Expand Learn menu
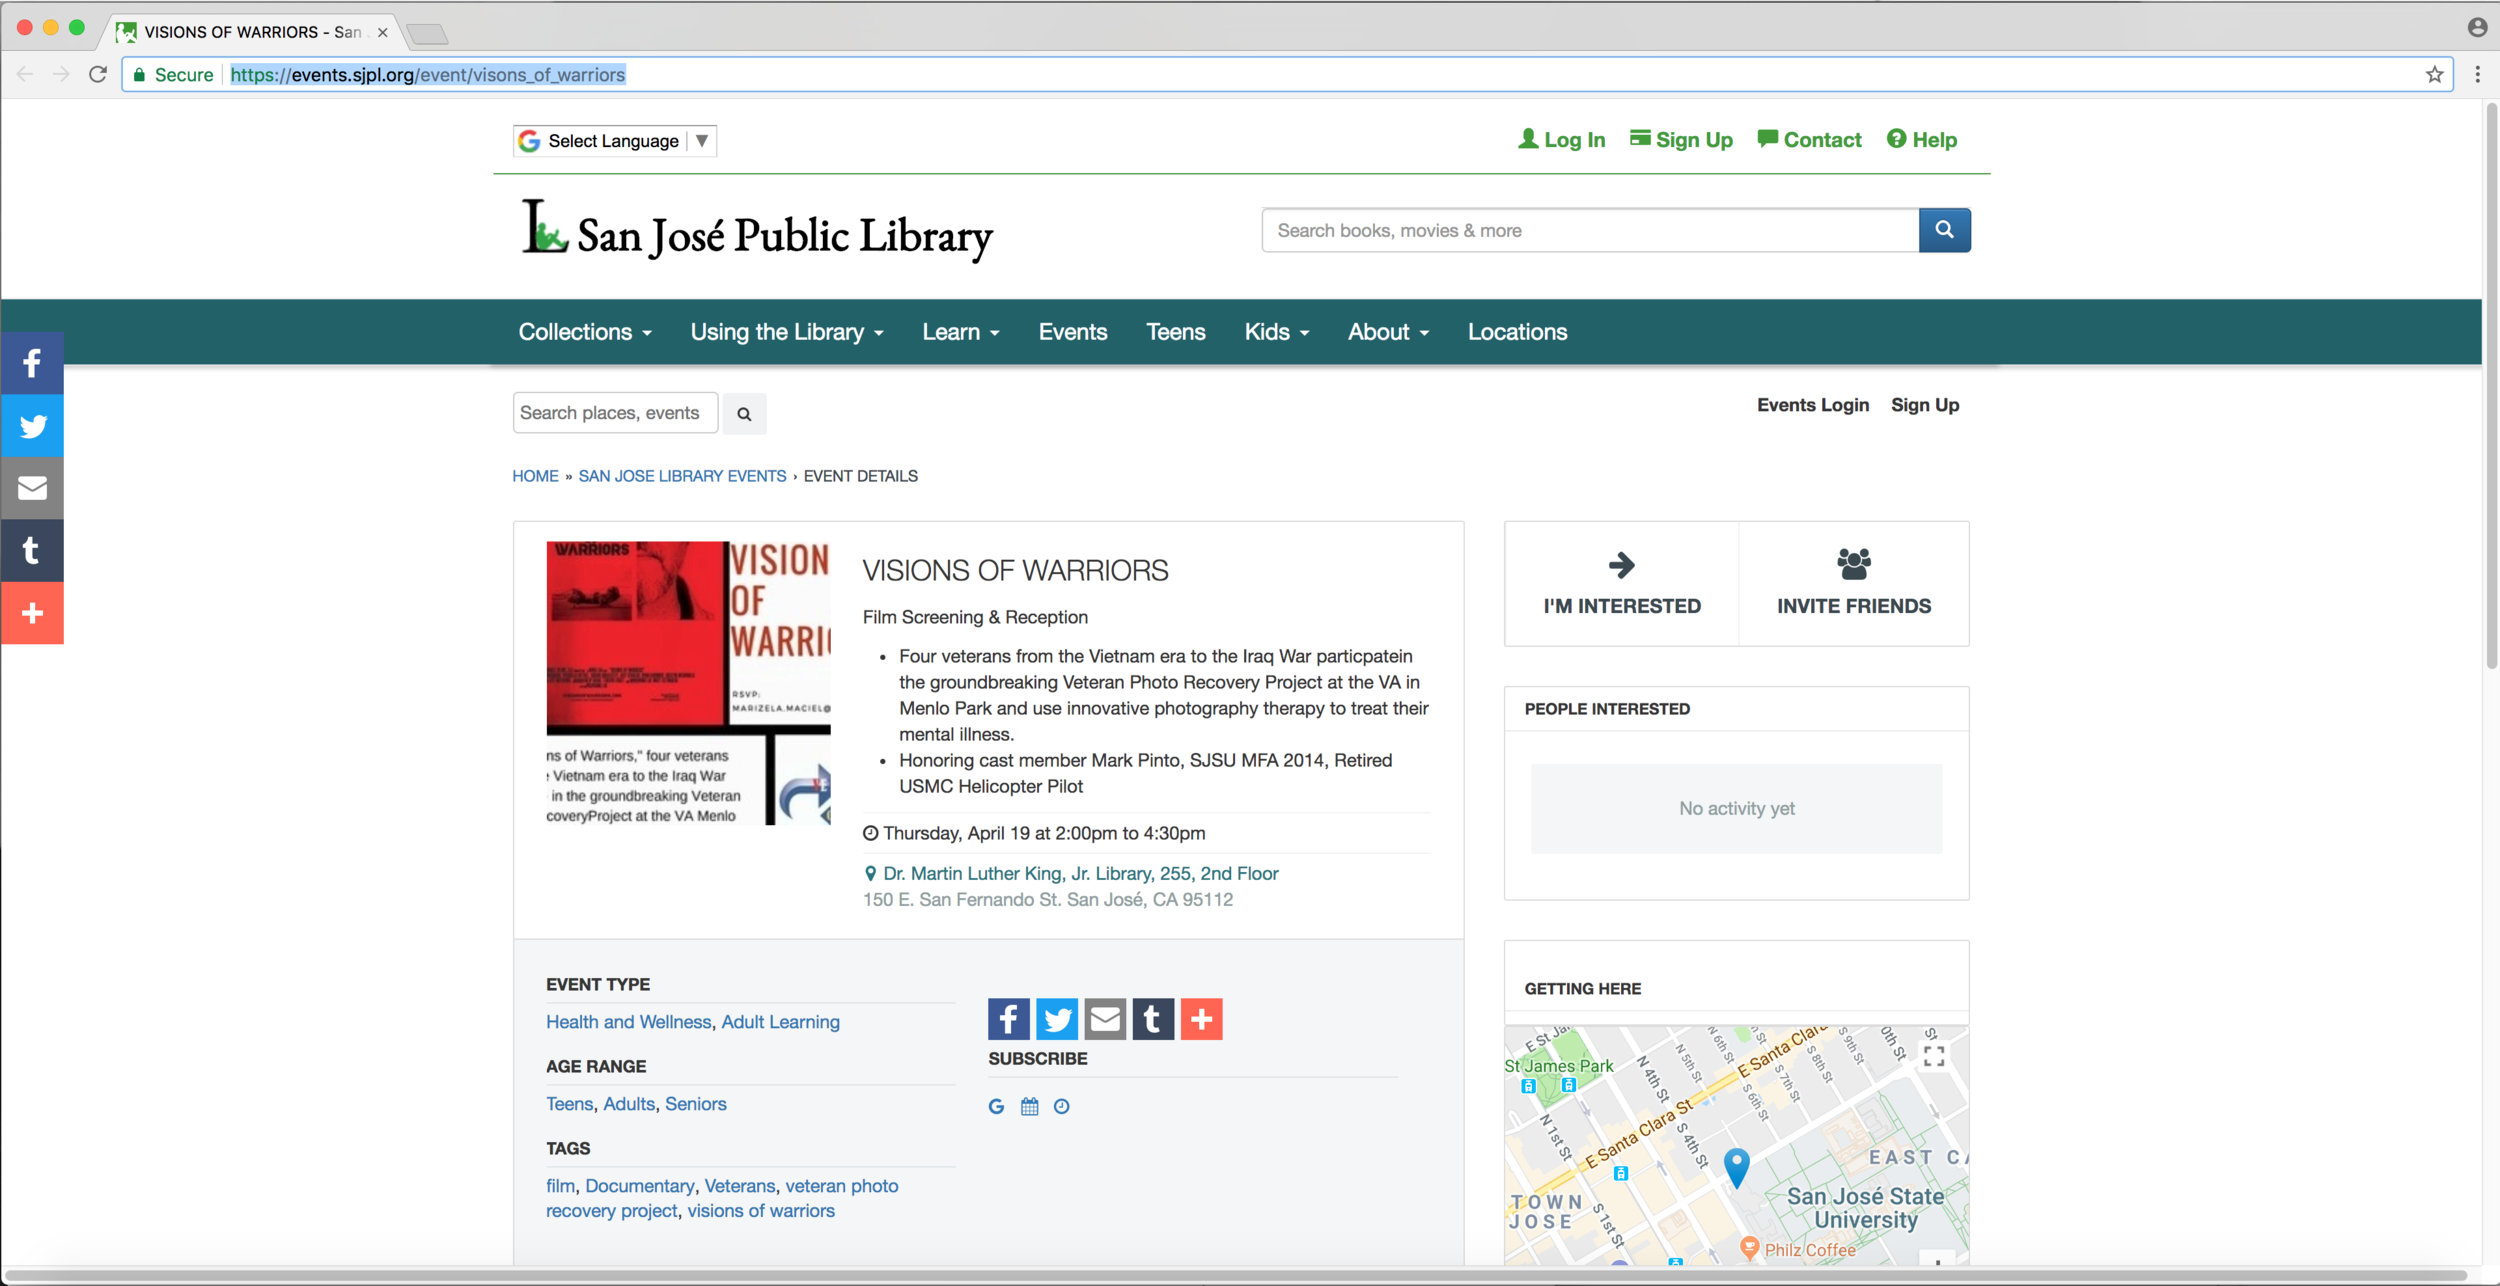Screen dimensions: 2500x1286 [960, 332]
